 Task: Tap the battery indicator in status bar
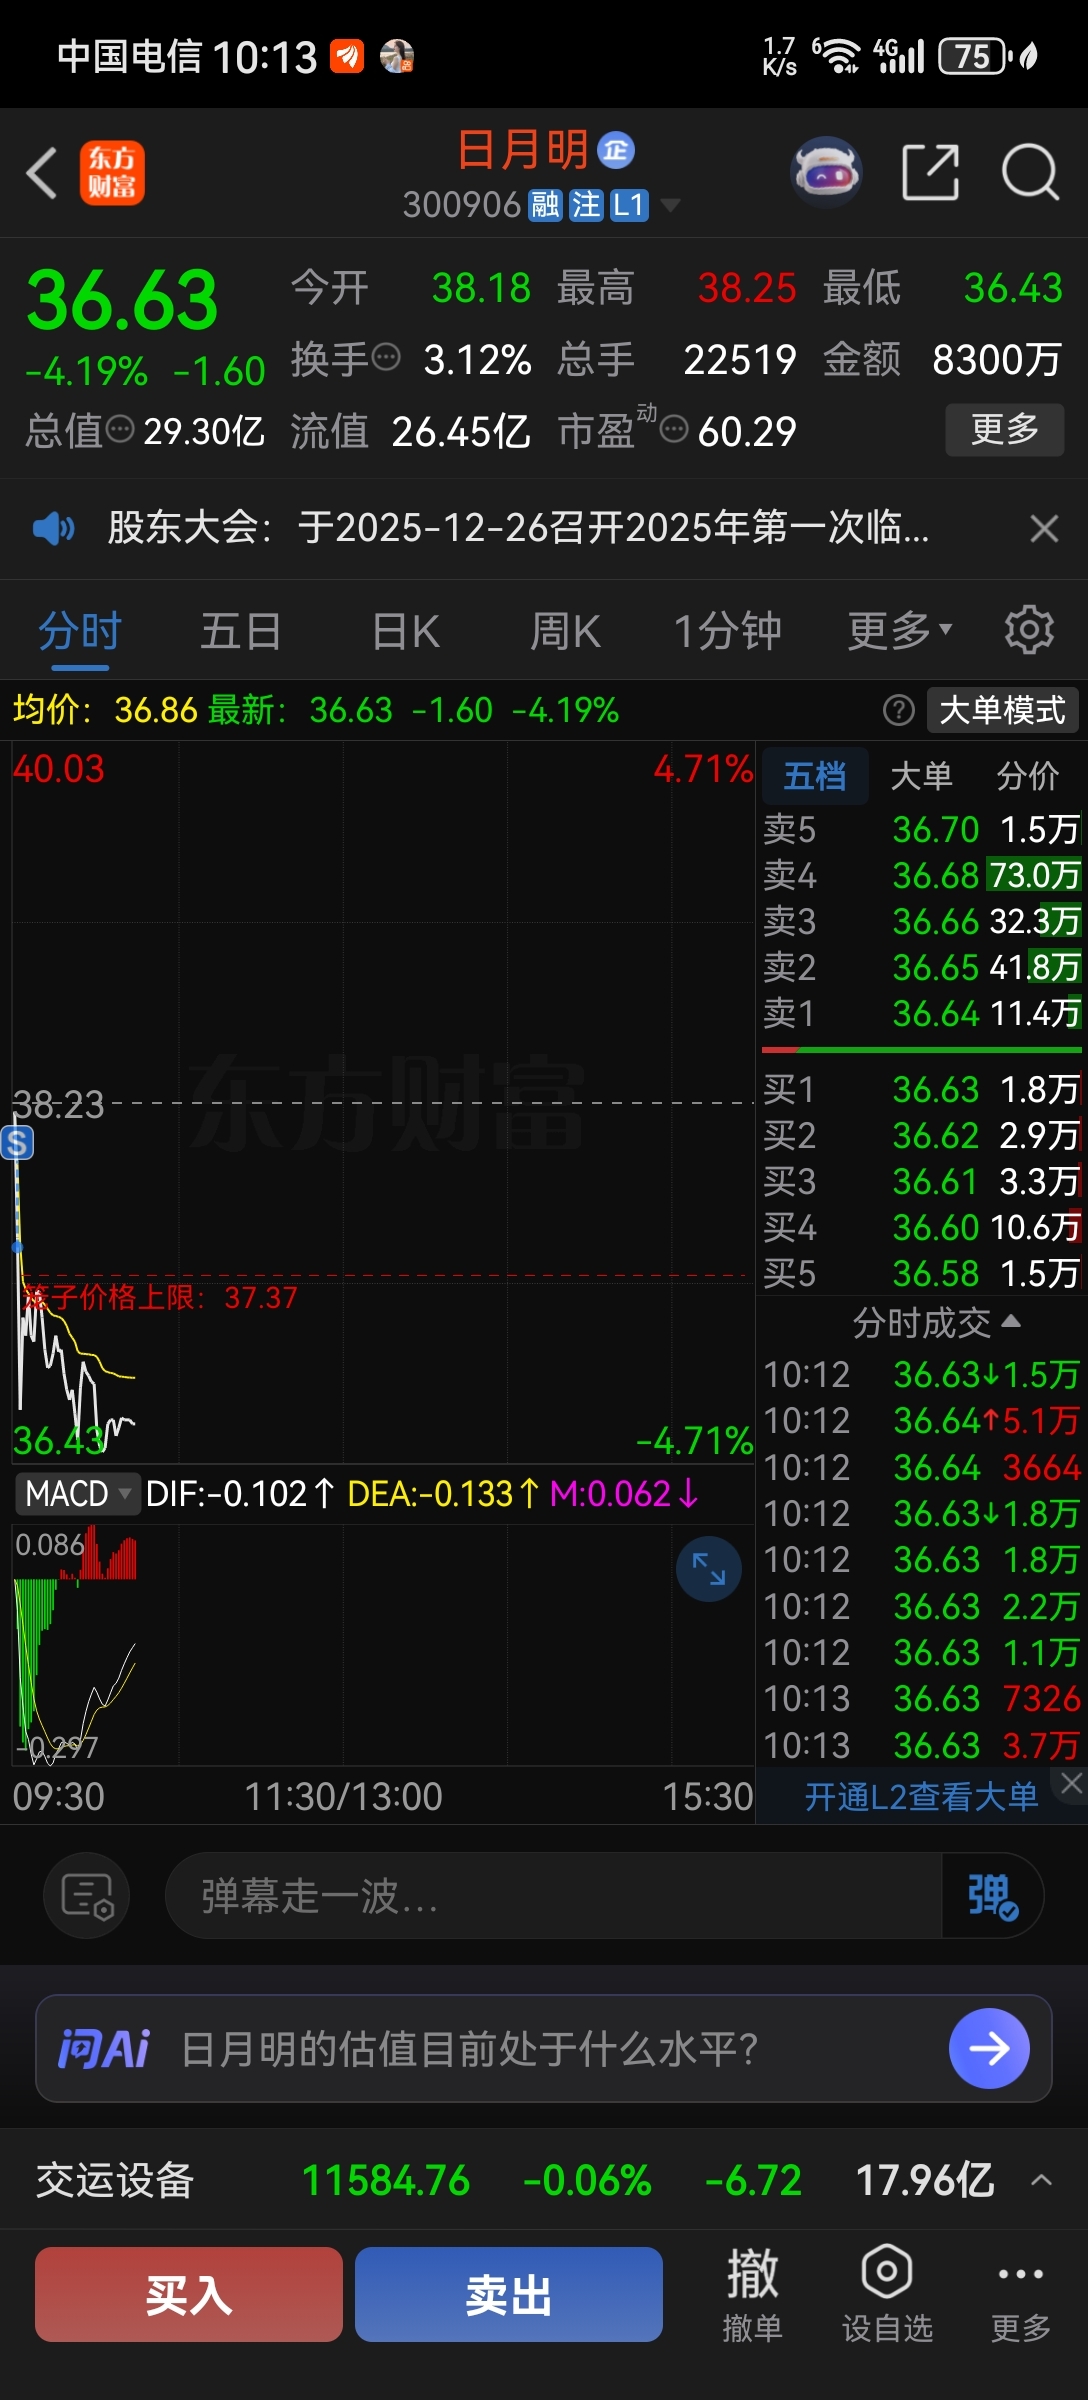(974, 56)
